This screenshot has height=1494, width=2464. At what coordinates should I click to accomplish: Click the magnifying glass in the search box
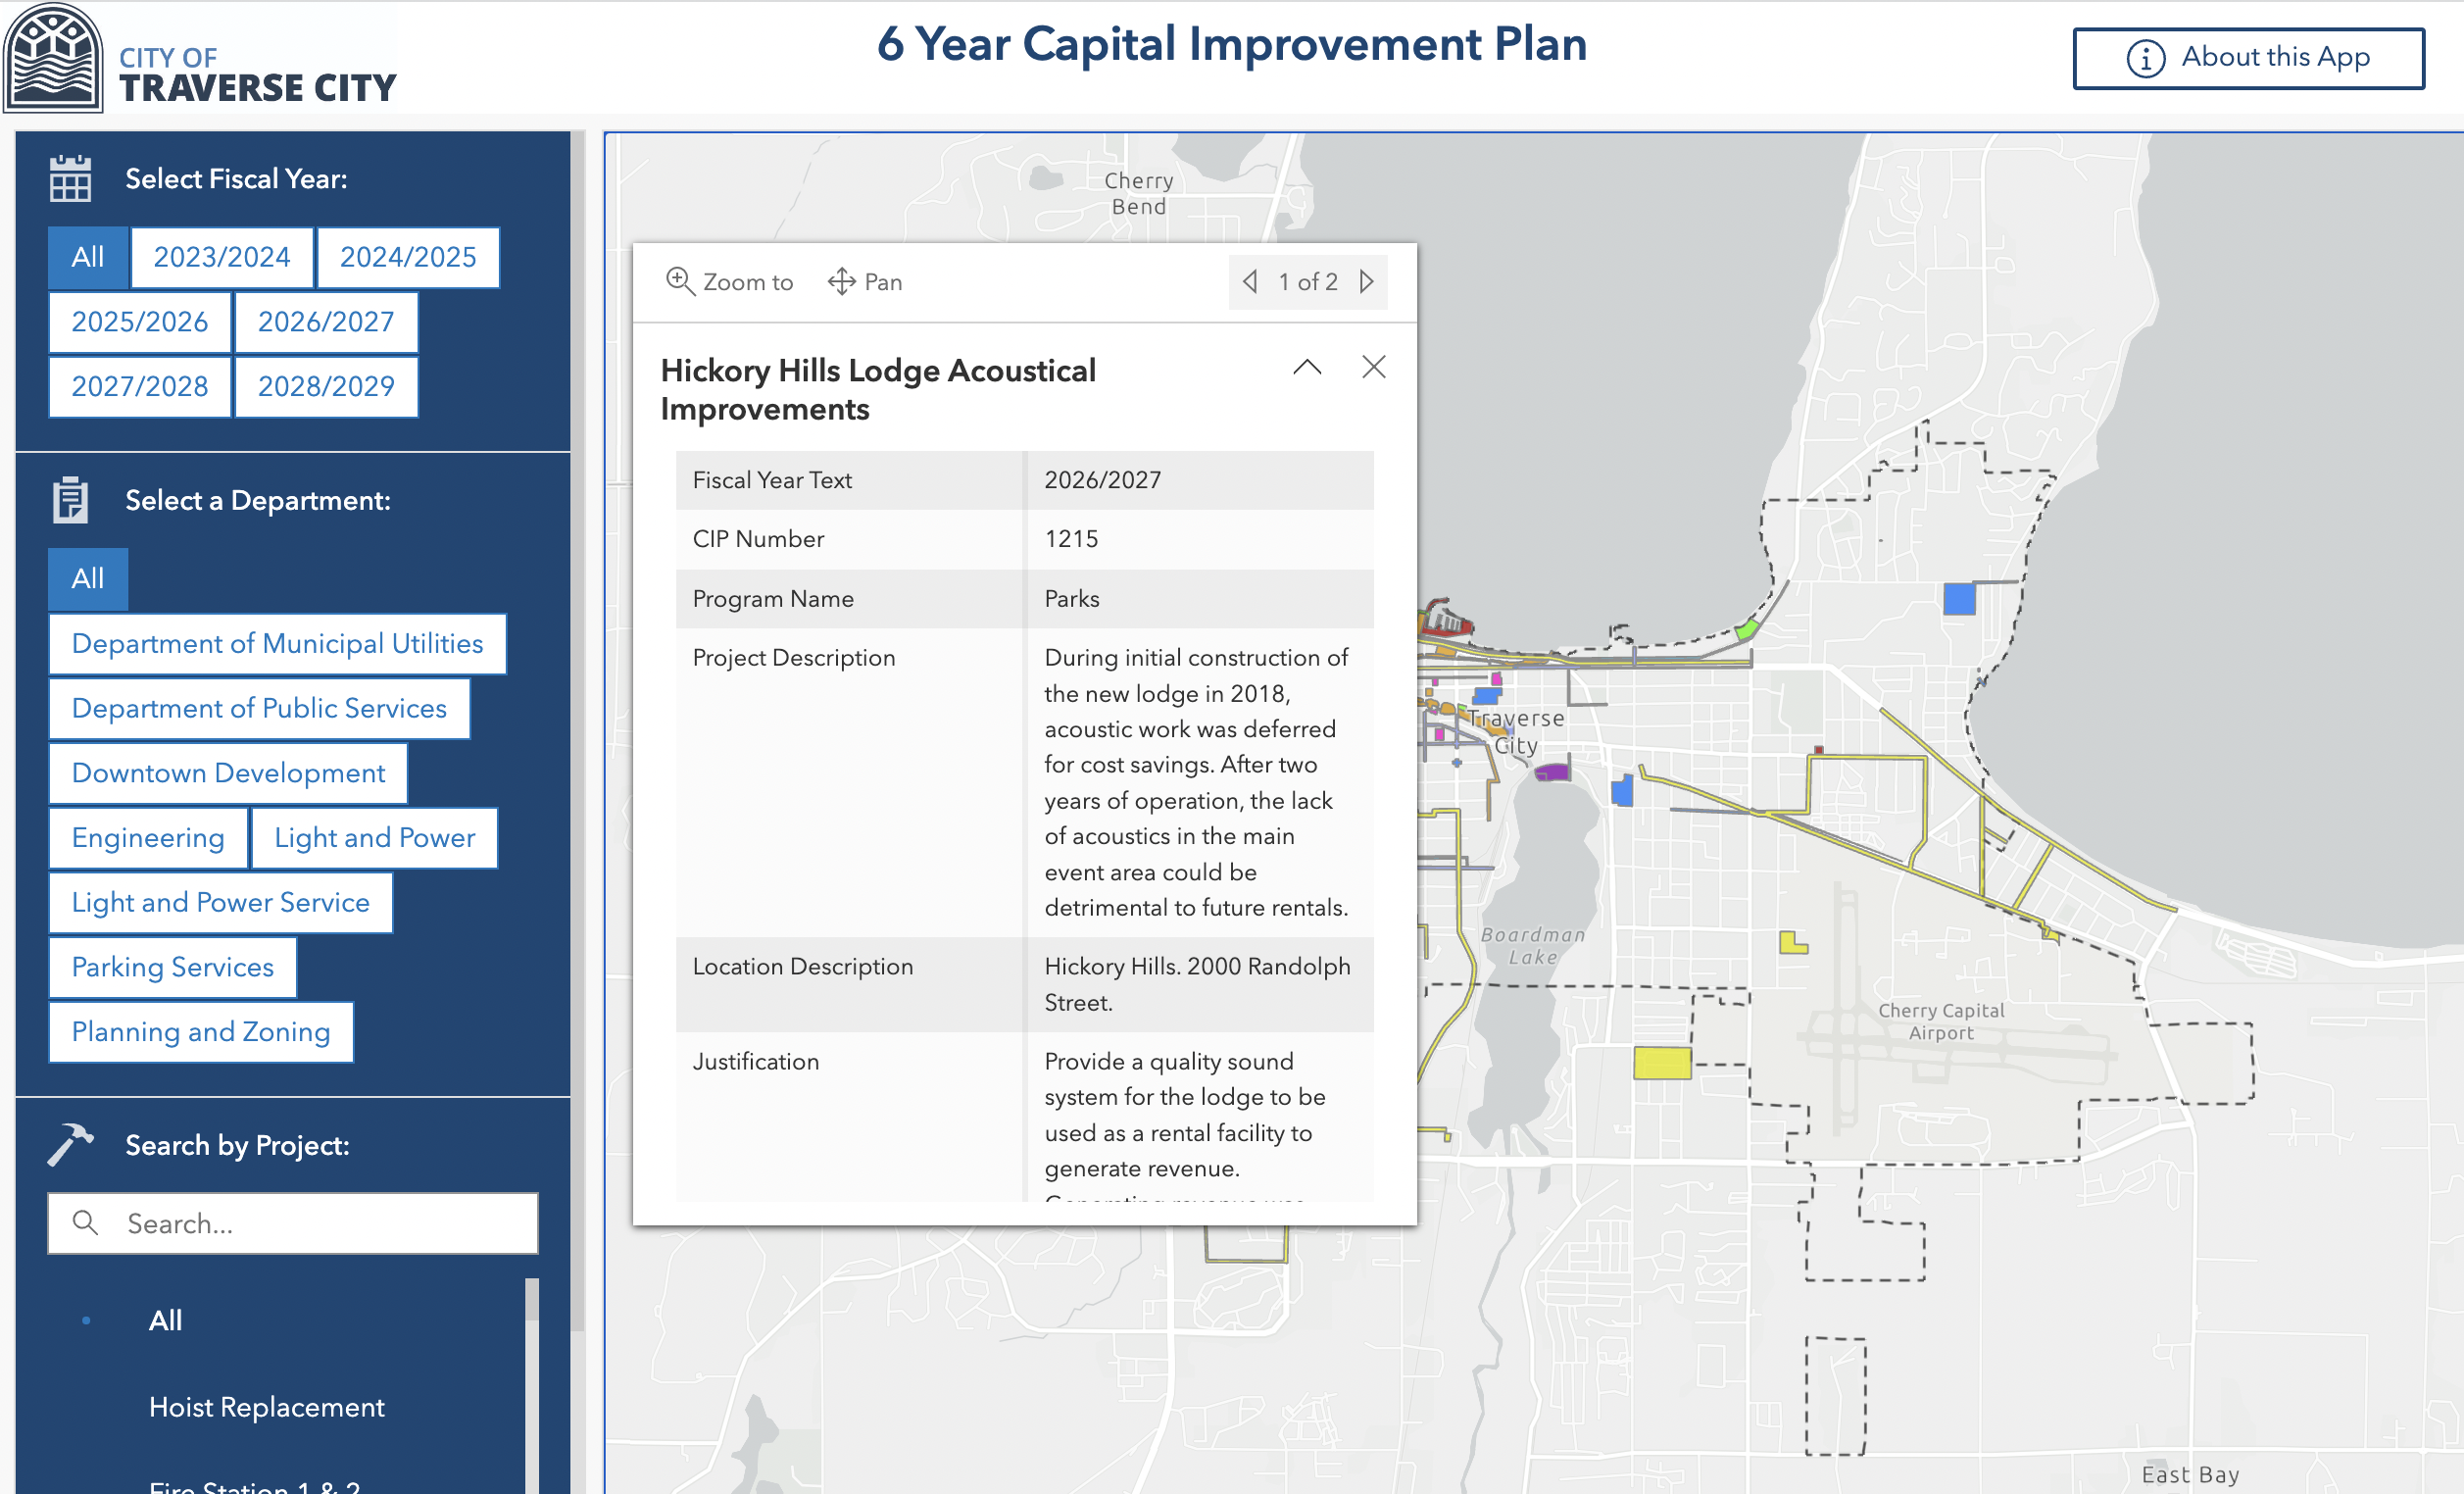click(x=84, y=1222)
